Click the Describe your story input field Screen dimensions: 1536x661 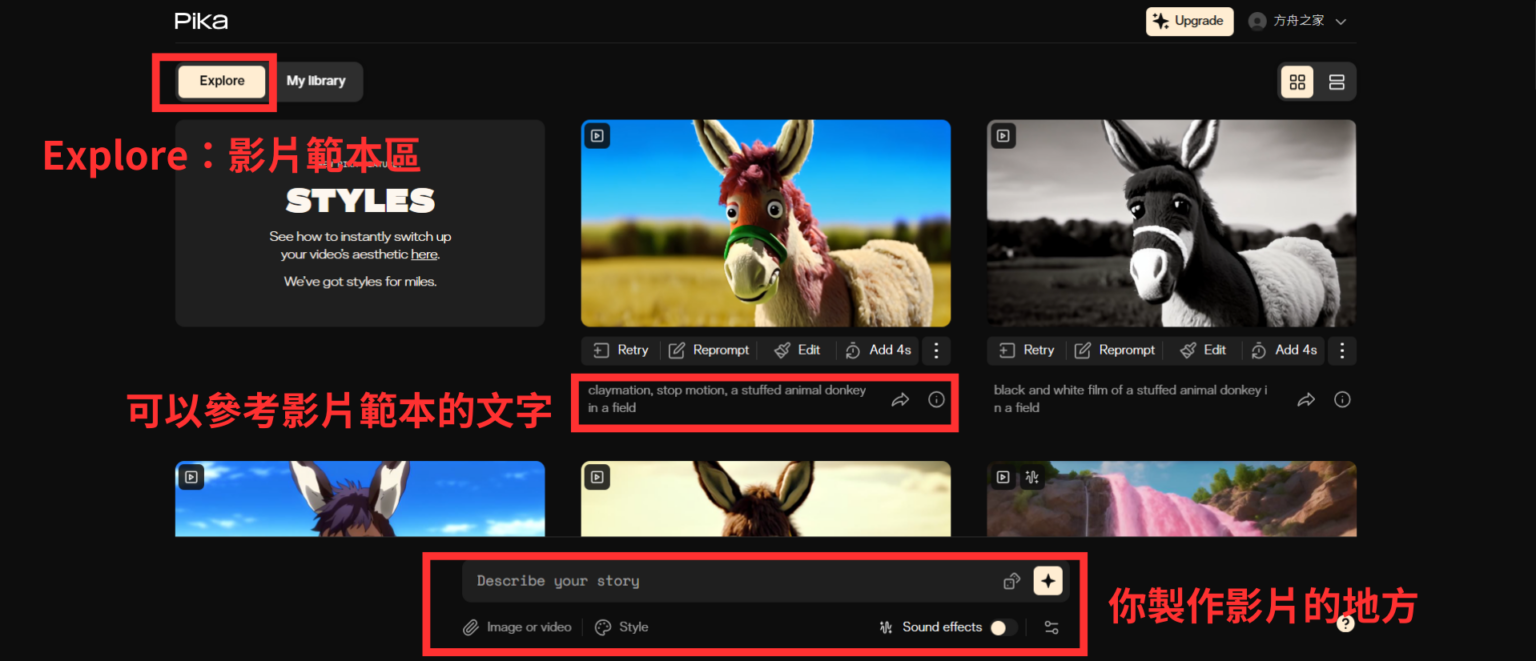[x=730, y=581]
